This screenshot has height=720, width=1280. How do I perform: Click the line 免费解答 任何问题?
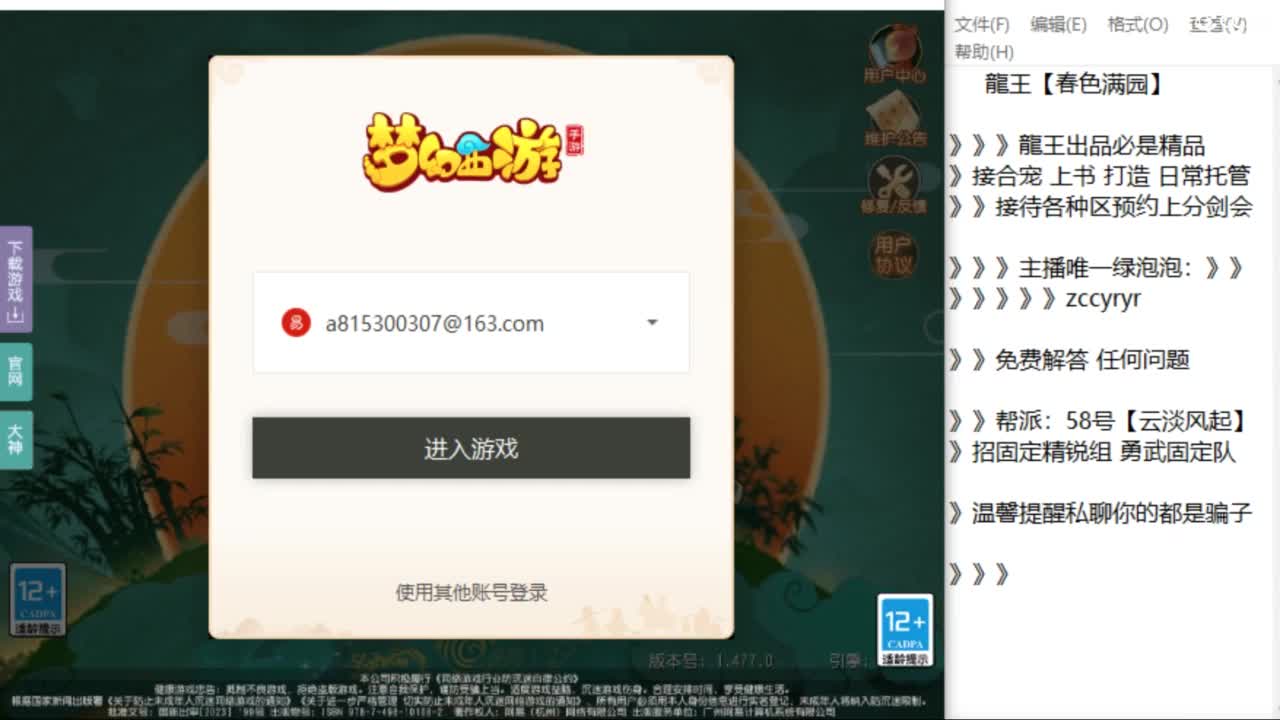pyautogui.click(x=1092, y=360)
